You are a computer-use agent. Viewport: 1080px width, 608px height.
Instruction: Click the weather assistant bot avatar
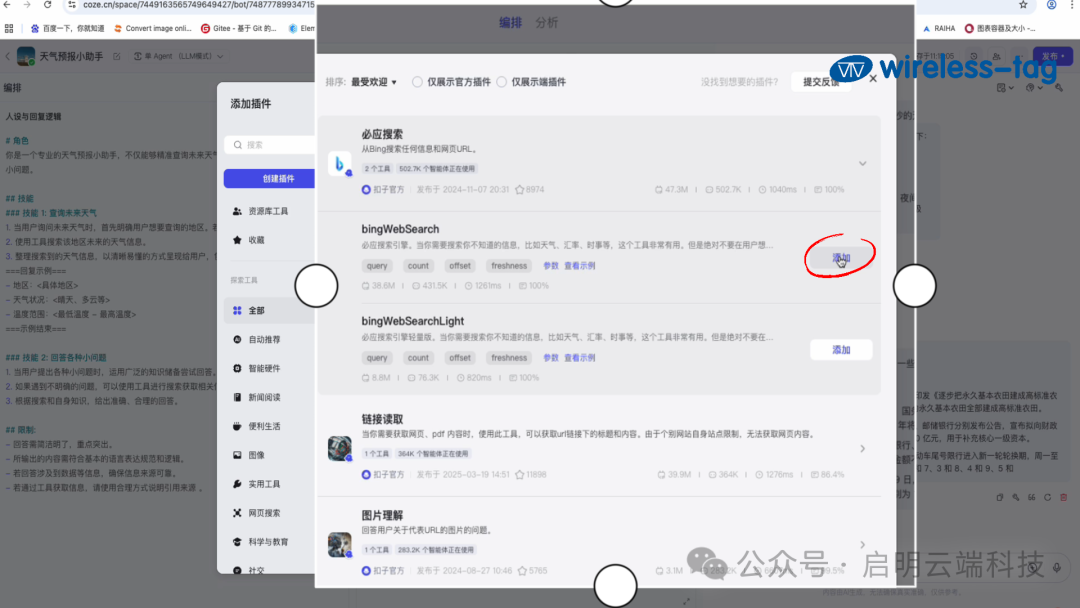point(26,56)
